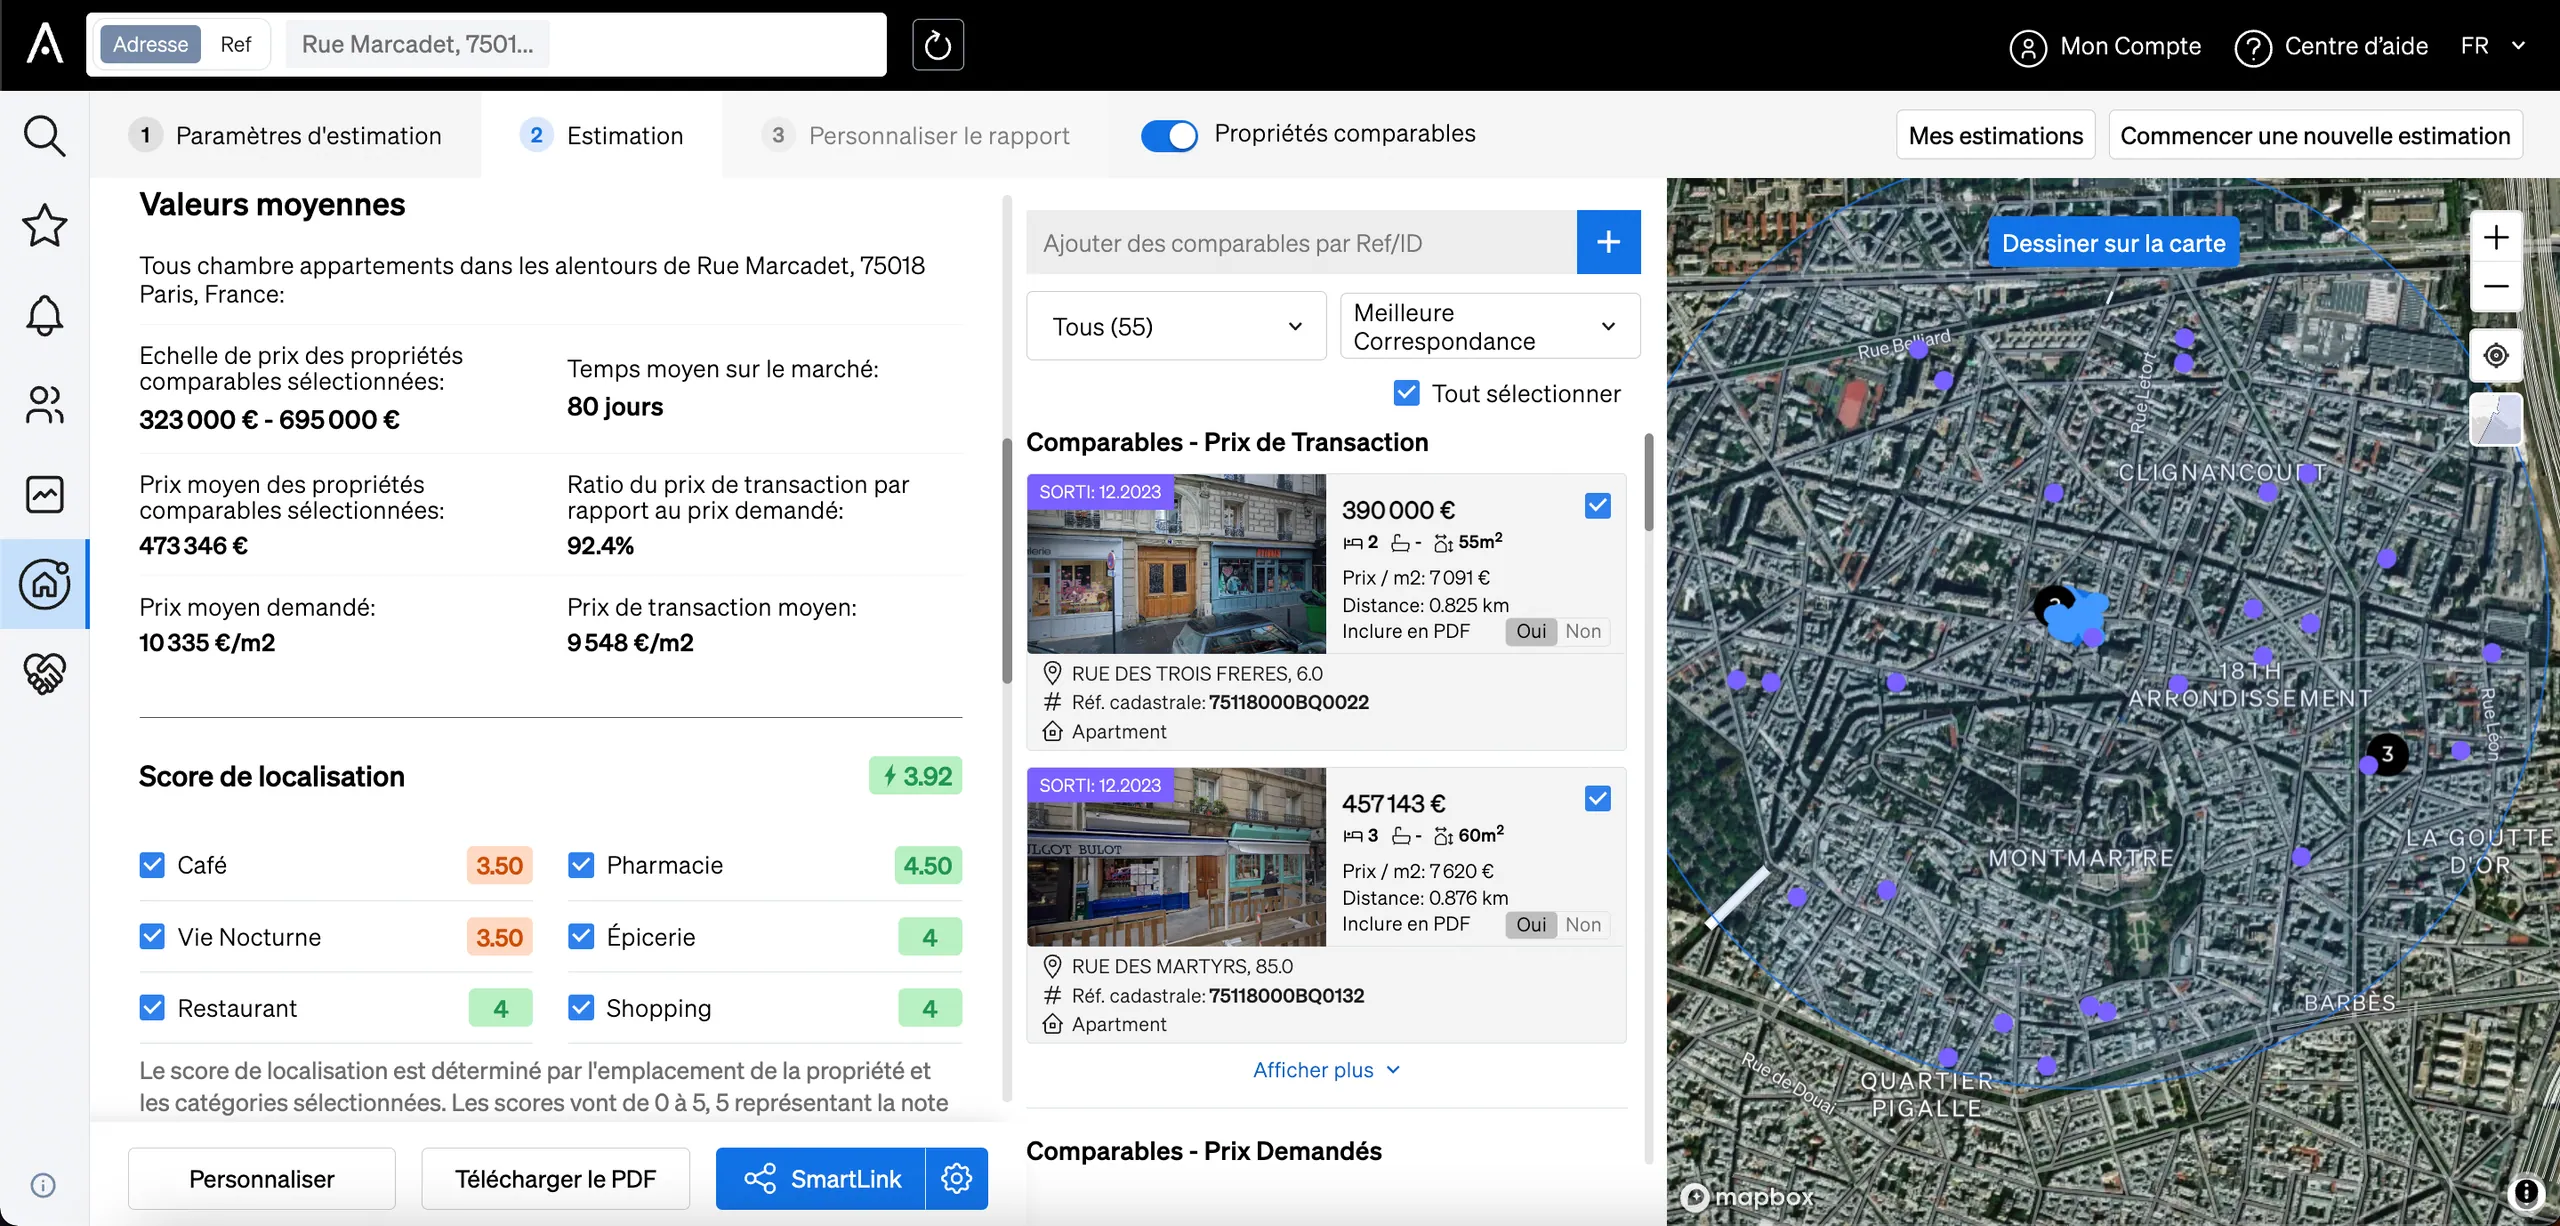This screenshot has height=1226, width=2560.
Task: Click the cluster marker labeled 3 on map
Action: point(2387,754)
